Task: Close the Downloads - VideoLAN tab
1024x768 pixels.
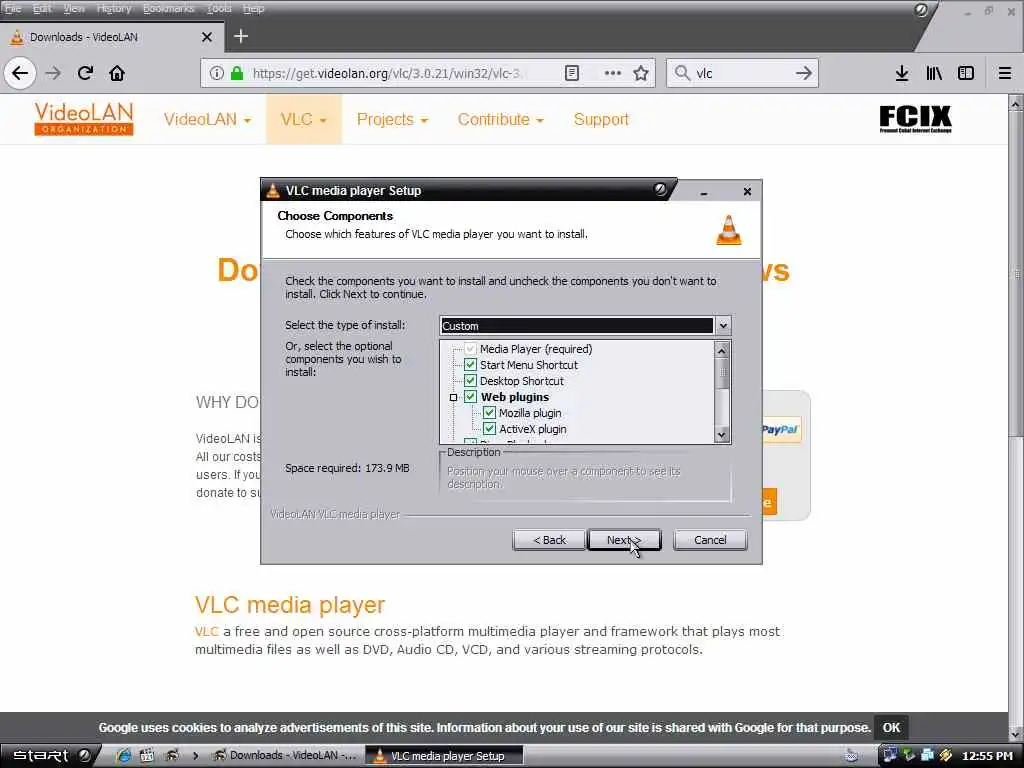Action: pyautogui.click(x=207, y=37)
